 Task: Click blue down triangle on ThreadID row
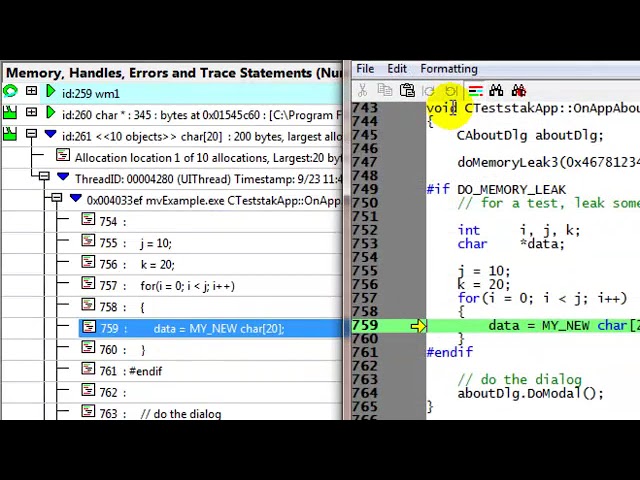point(63,177)
